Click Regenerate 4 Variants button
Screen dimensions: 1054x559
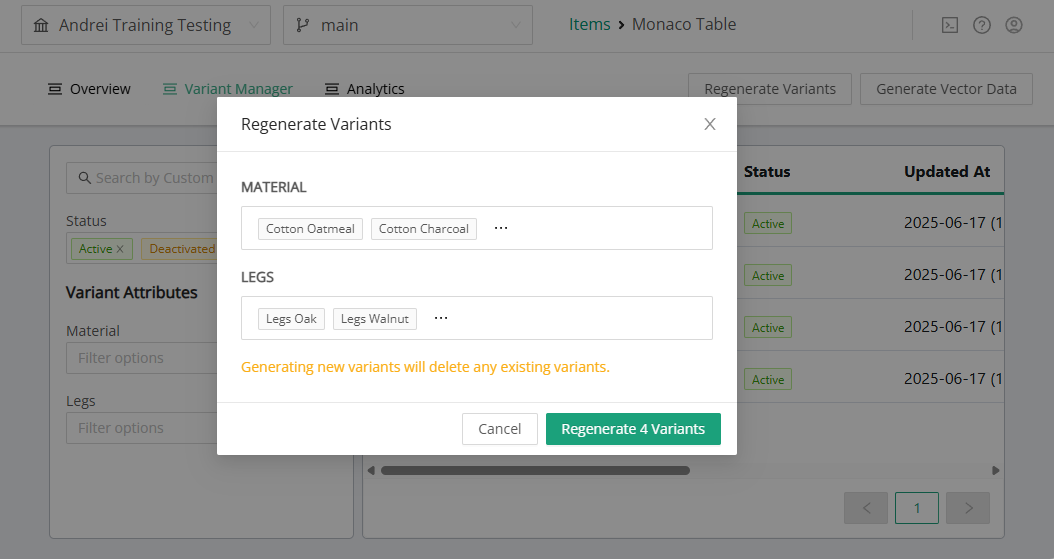tap(633, 429)
